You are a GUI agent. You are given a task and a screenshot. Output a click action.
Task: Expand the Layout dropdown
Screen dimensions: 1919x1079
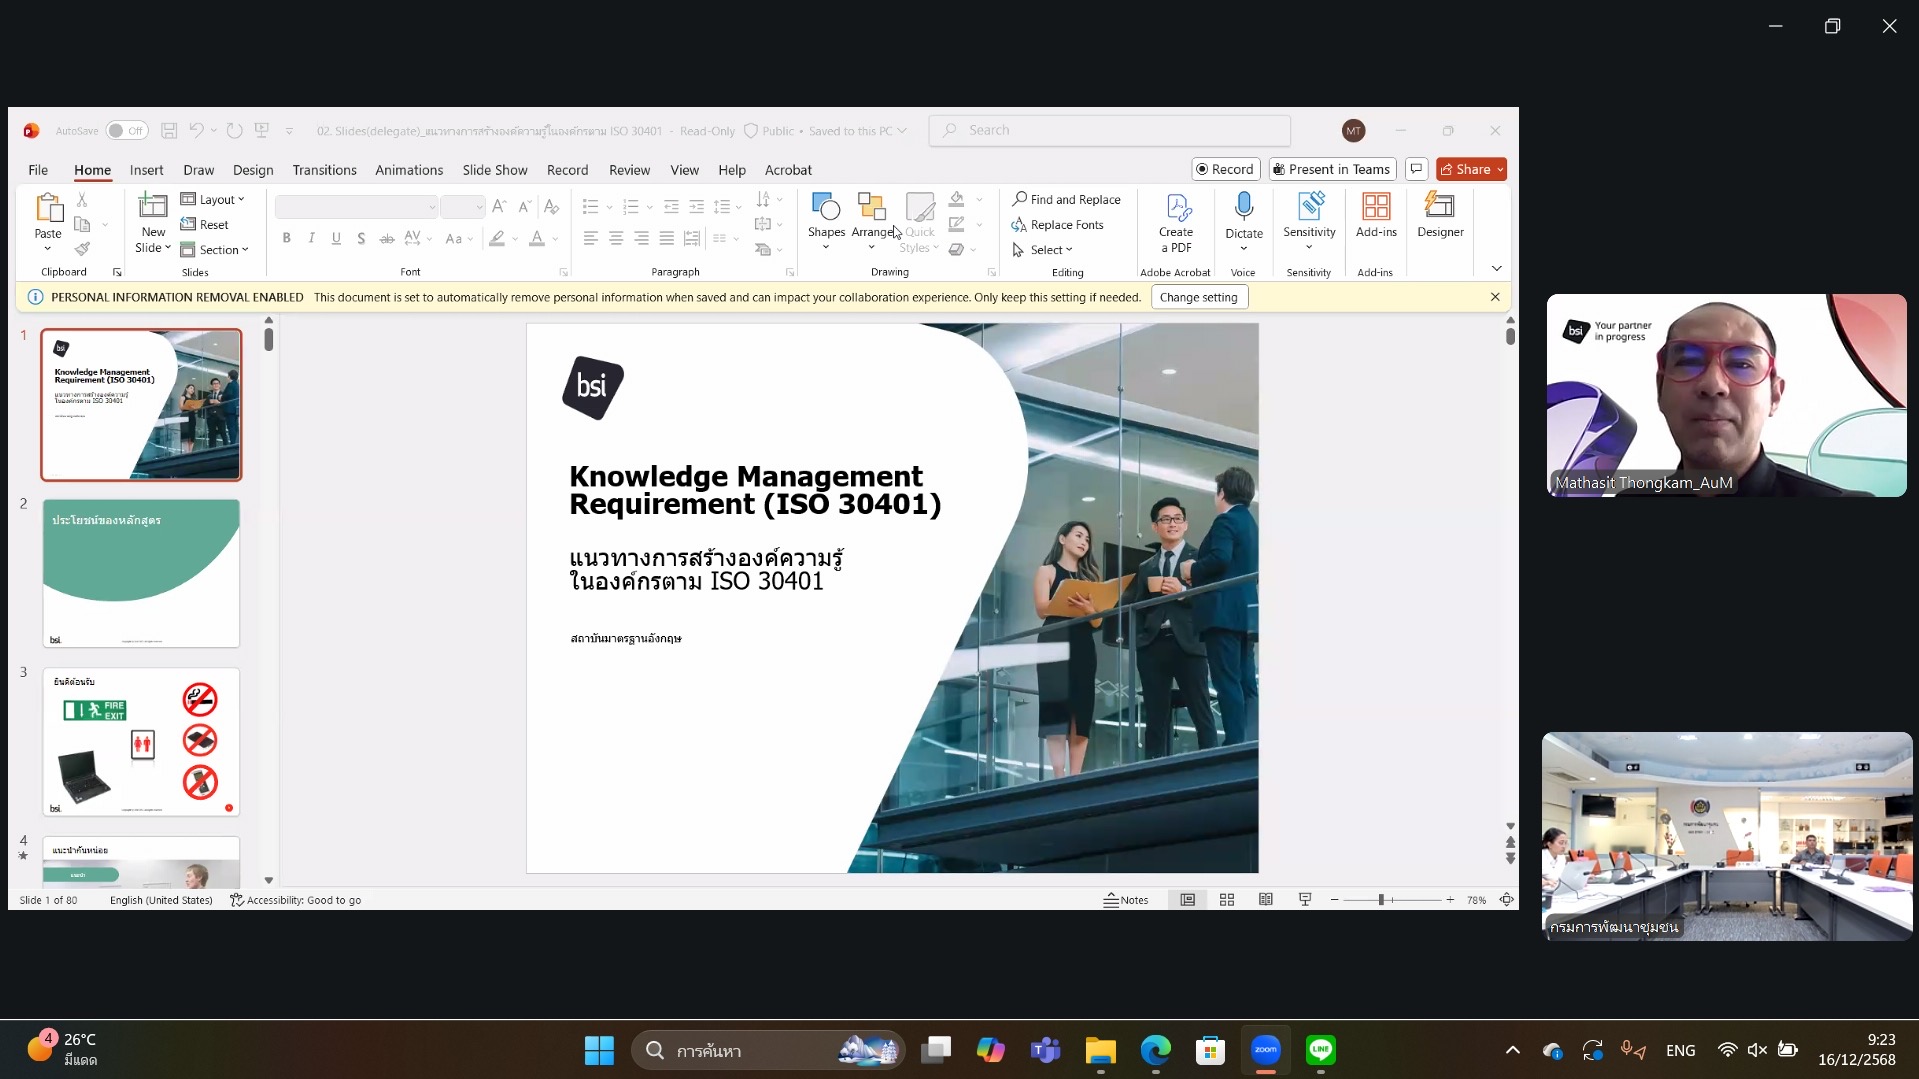click(x=213, y=199)
